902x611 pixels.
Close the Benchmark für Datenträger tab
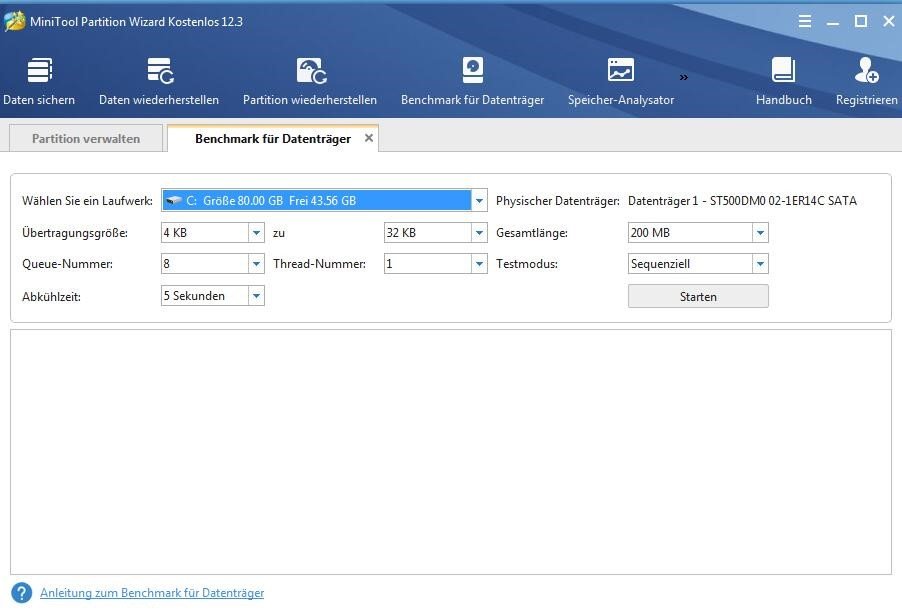click(369, 138)
